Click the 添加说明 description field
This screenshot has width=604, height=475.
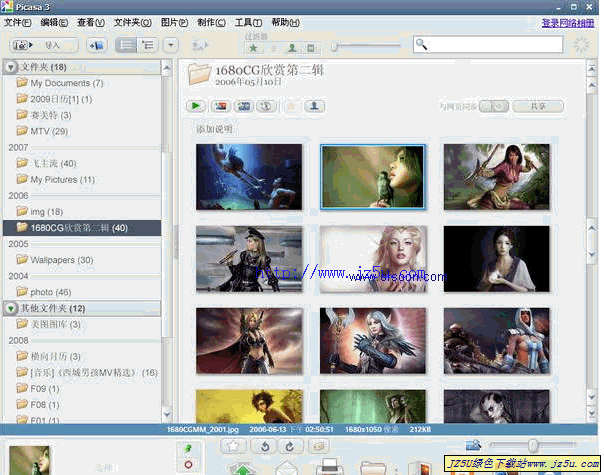pyautogui.click(x=214, y=129)
